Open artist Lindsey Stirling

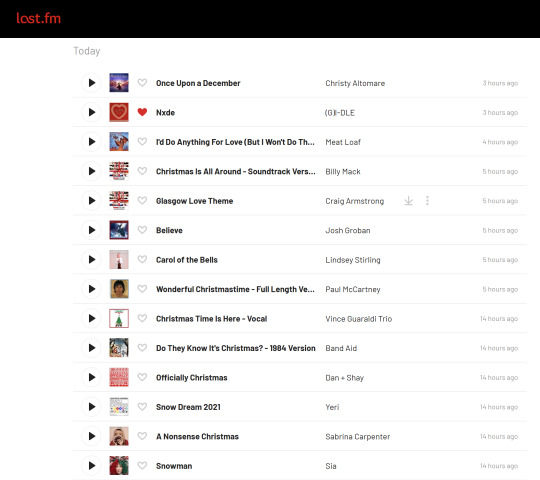pos(353,260)
